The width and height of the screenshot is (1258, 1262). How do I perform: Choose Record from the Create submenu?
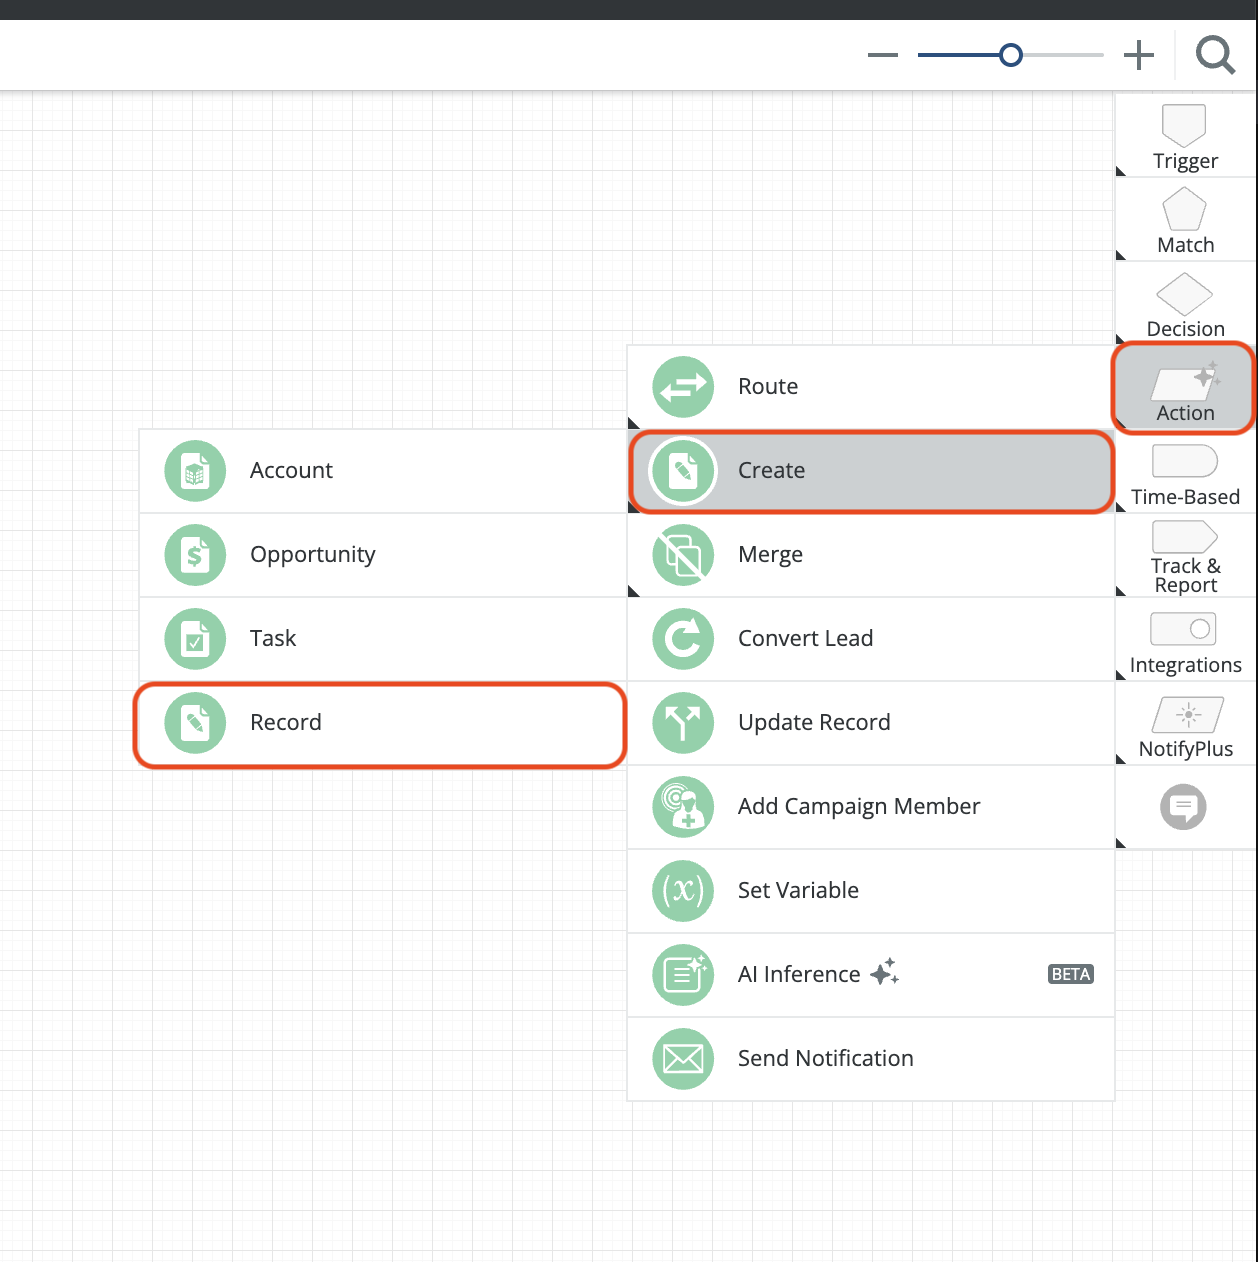click(x=380, y=724)
